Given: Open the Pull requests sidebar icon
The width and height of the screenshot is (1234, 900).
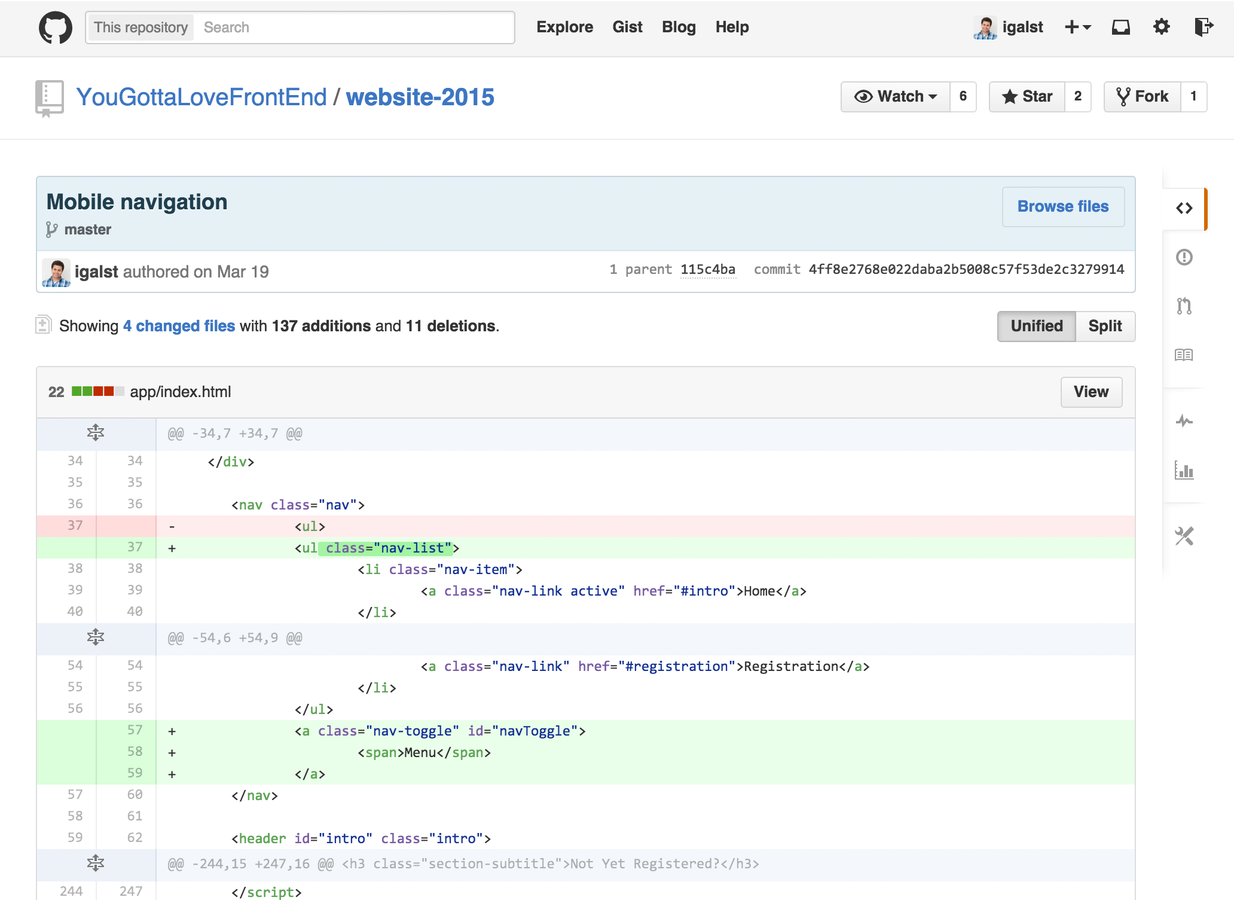Looking at the screenshot, I should 1184,306.
